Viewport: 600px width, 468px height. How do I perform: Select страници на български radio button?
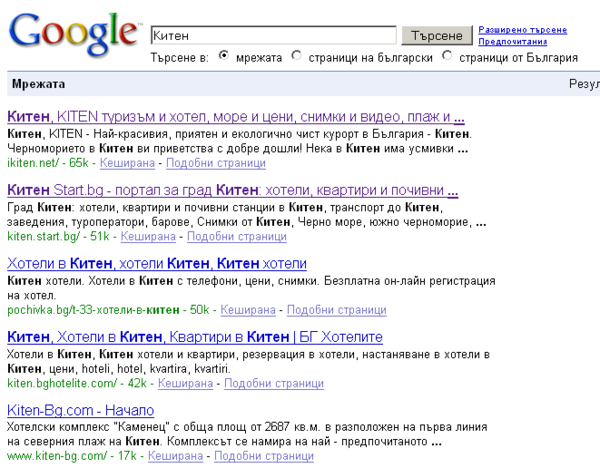[x=296, y=56]
